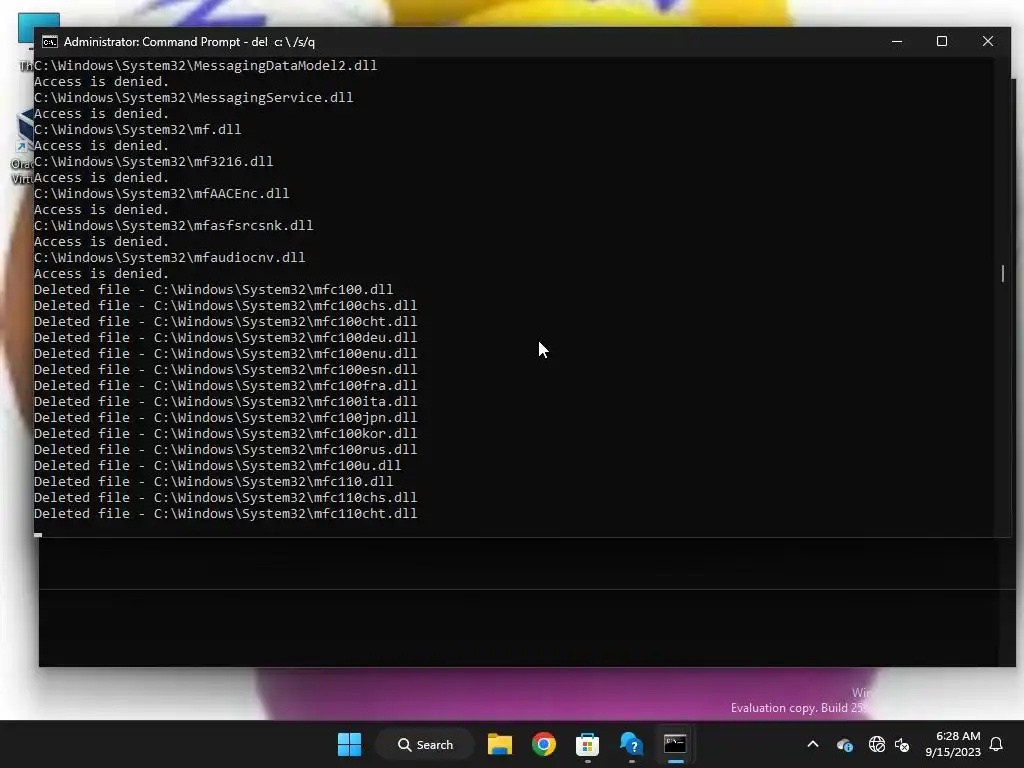Minimize the Command Prompt window
This screenshot has height=768, width=1024.
click(897, 41)
